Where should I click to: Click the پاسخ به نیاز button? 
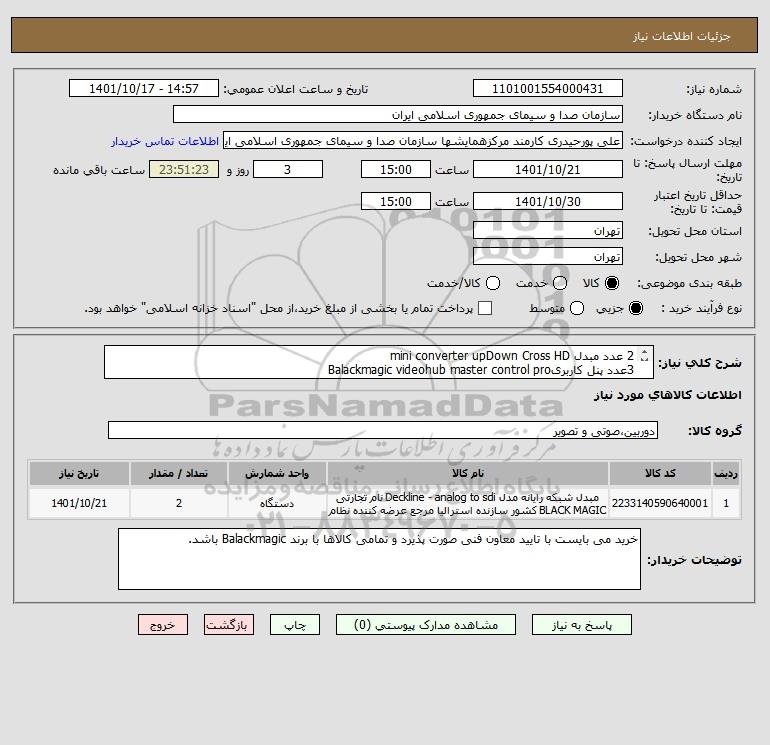581,625
